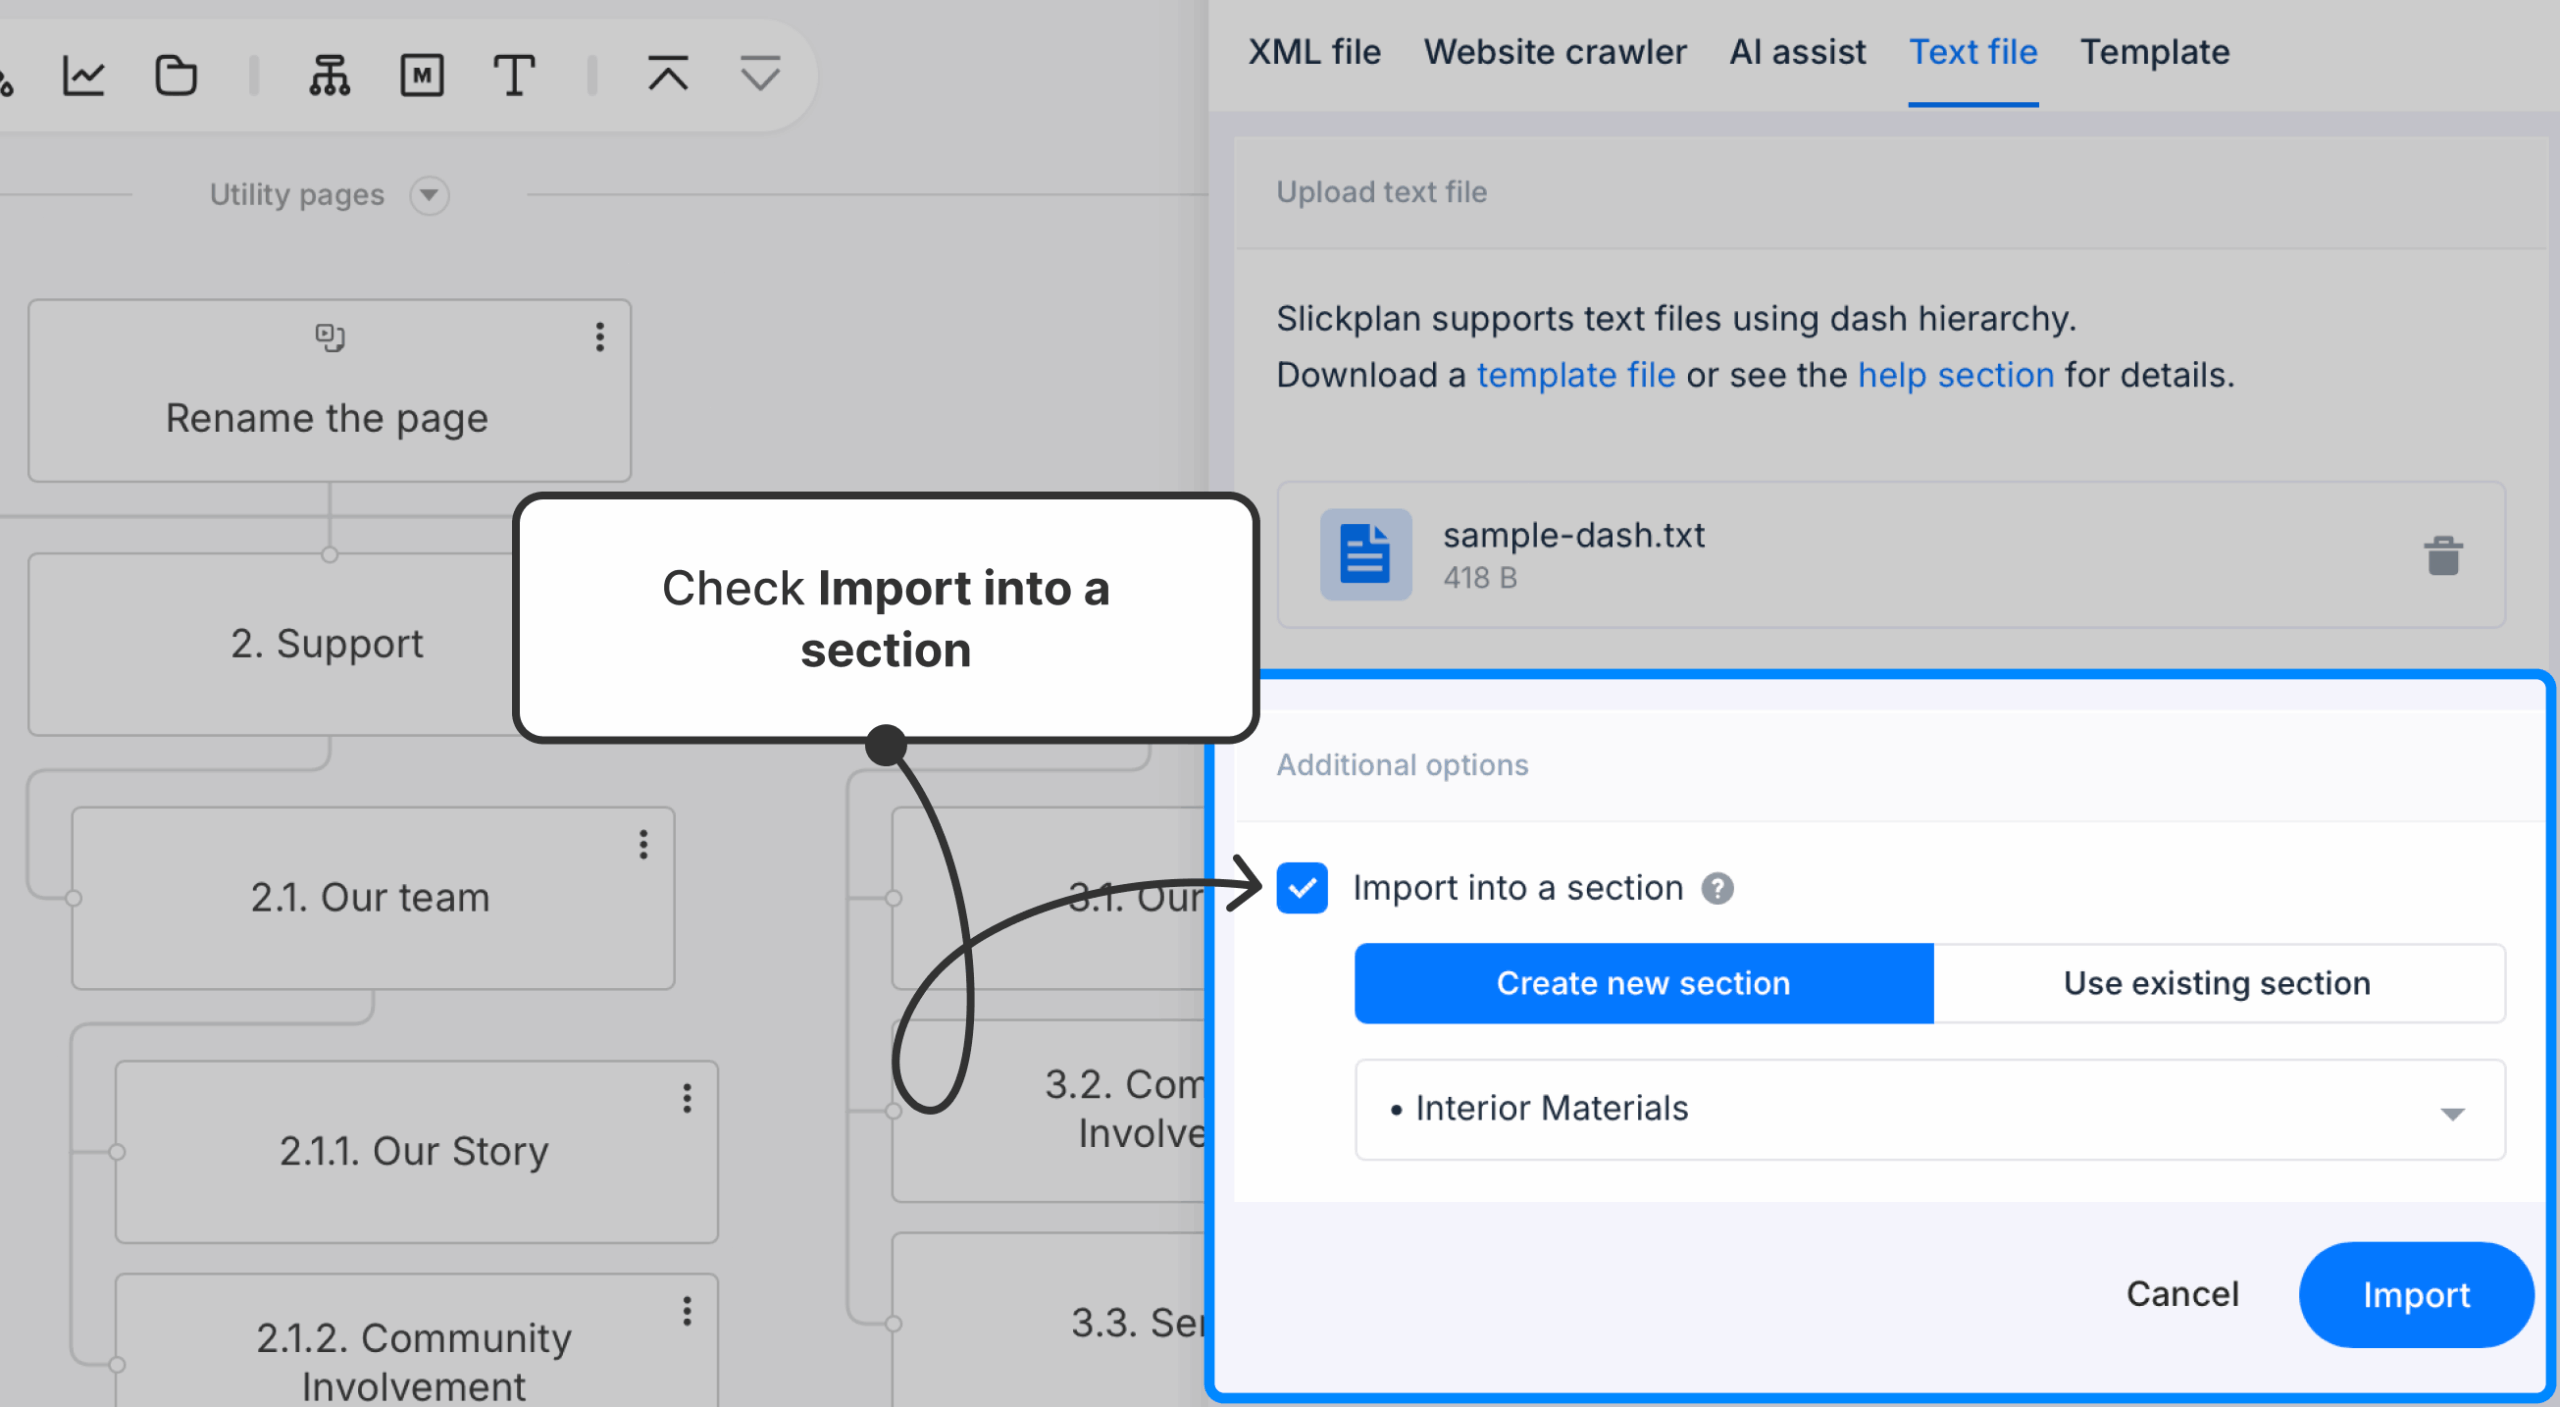Click the Utility pages label

tap(297, 195)
